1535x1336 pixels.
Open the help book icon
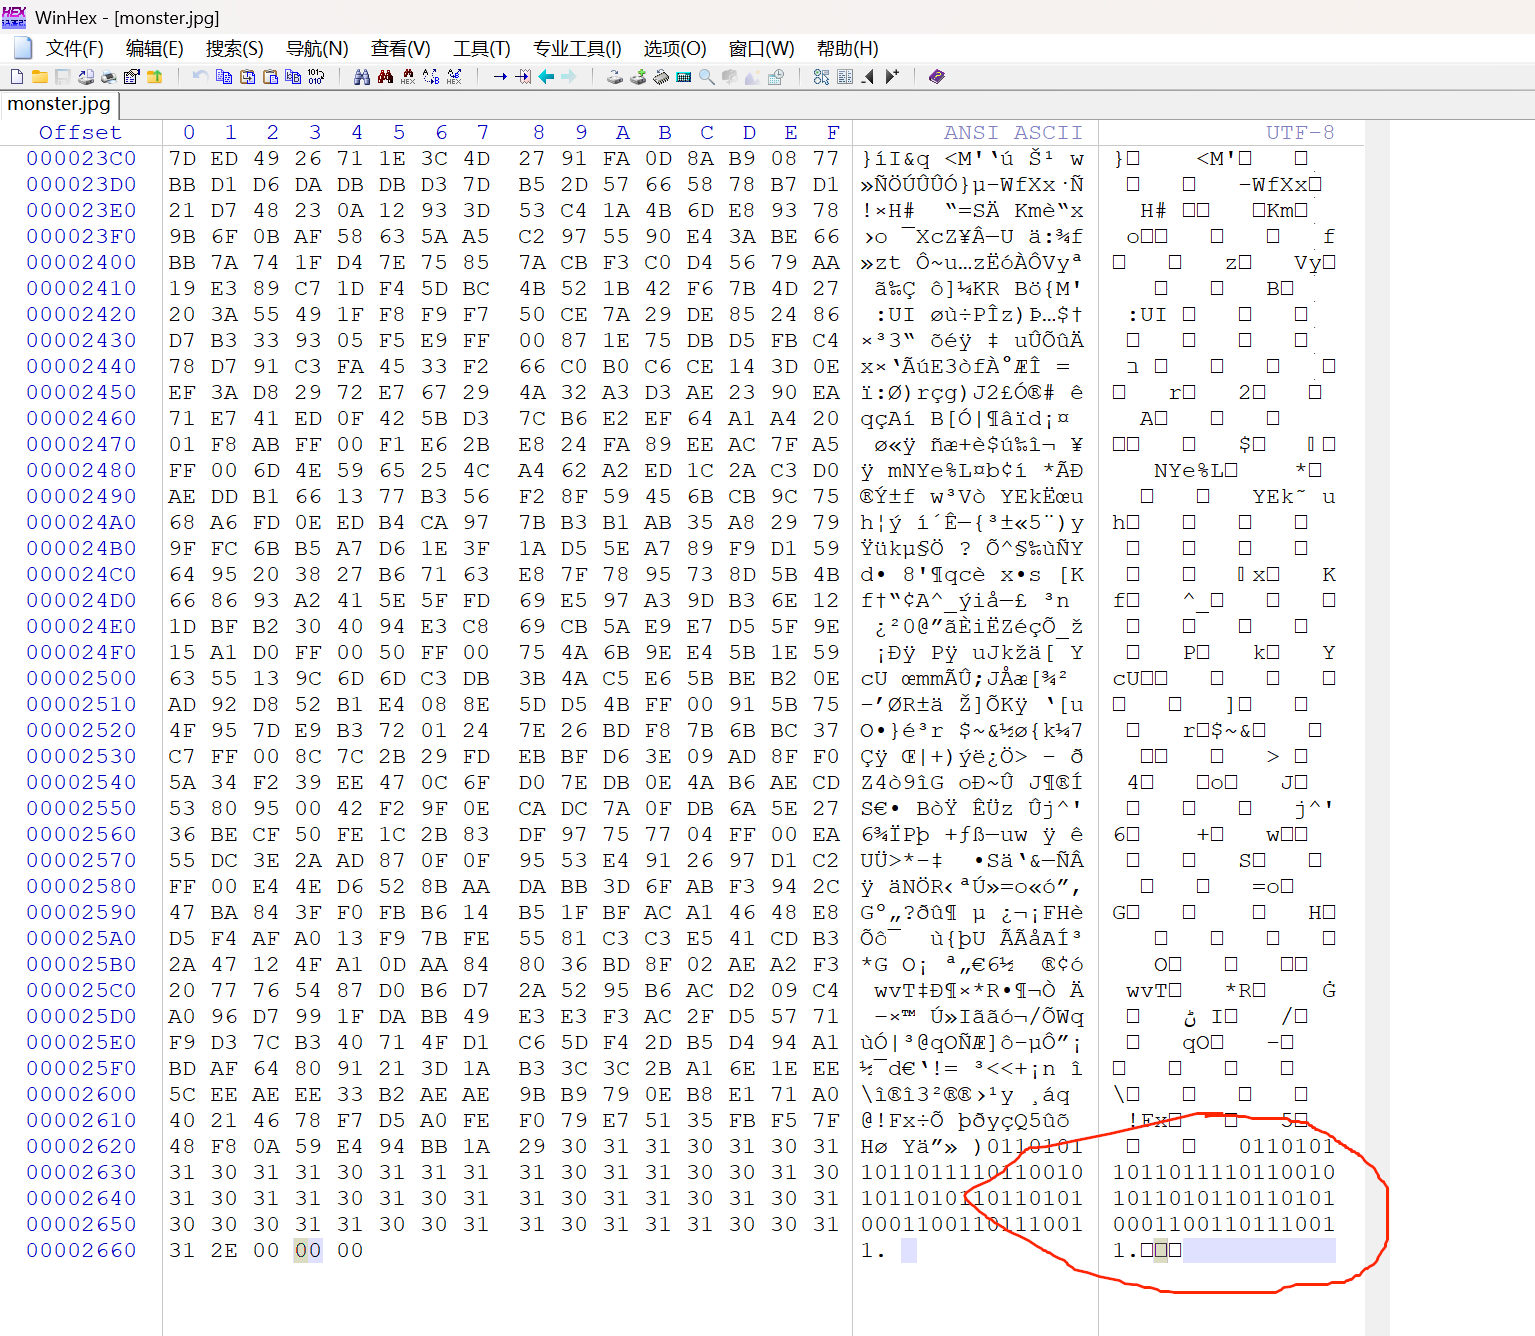937,77
